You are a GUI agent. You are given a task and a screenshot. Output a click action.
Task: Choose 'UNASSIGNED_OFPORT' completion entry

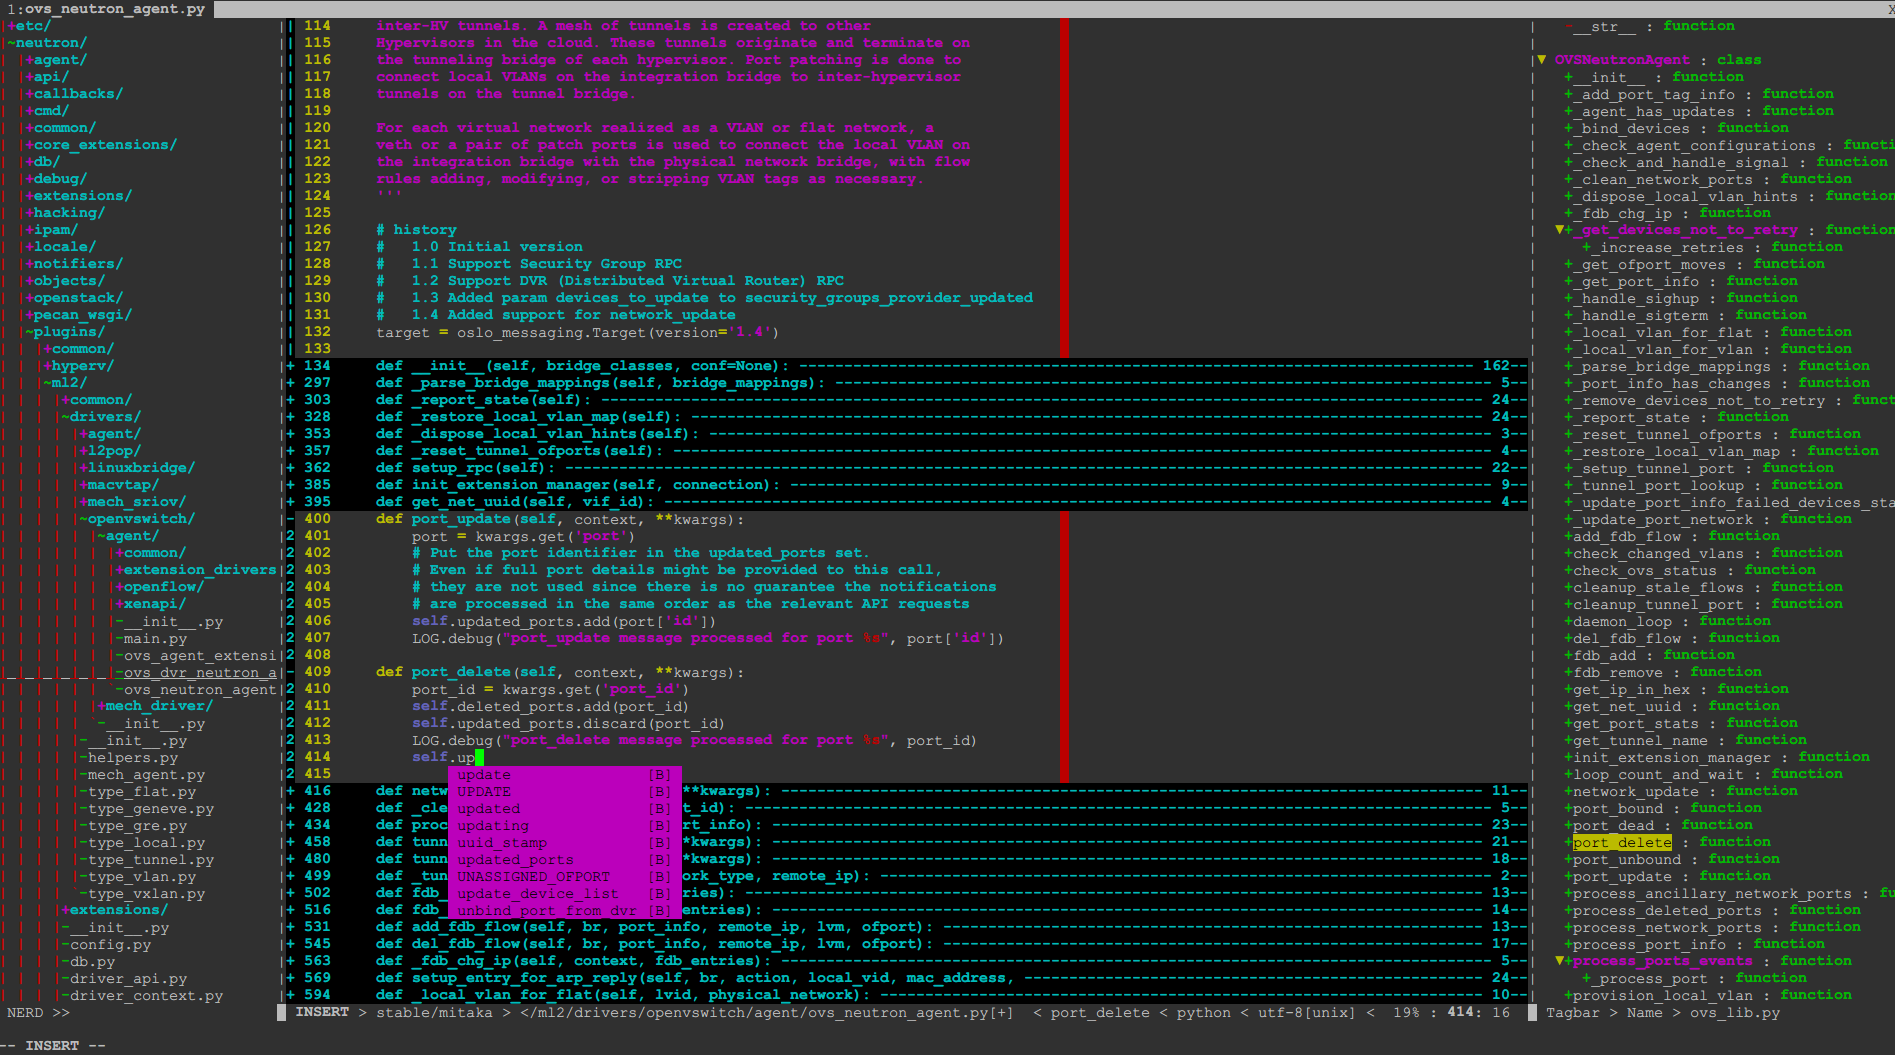(x=564, y=876)
